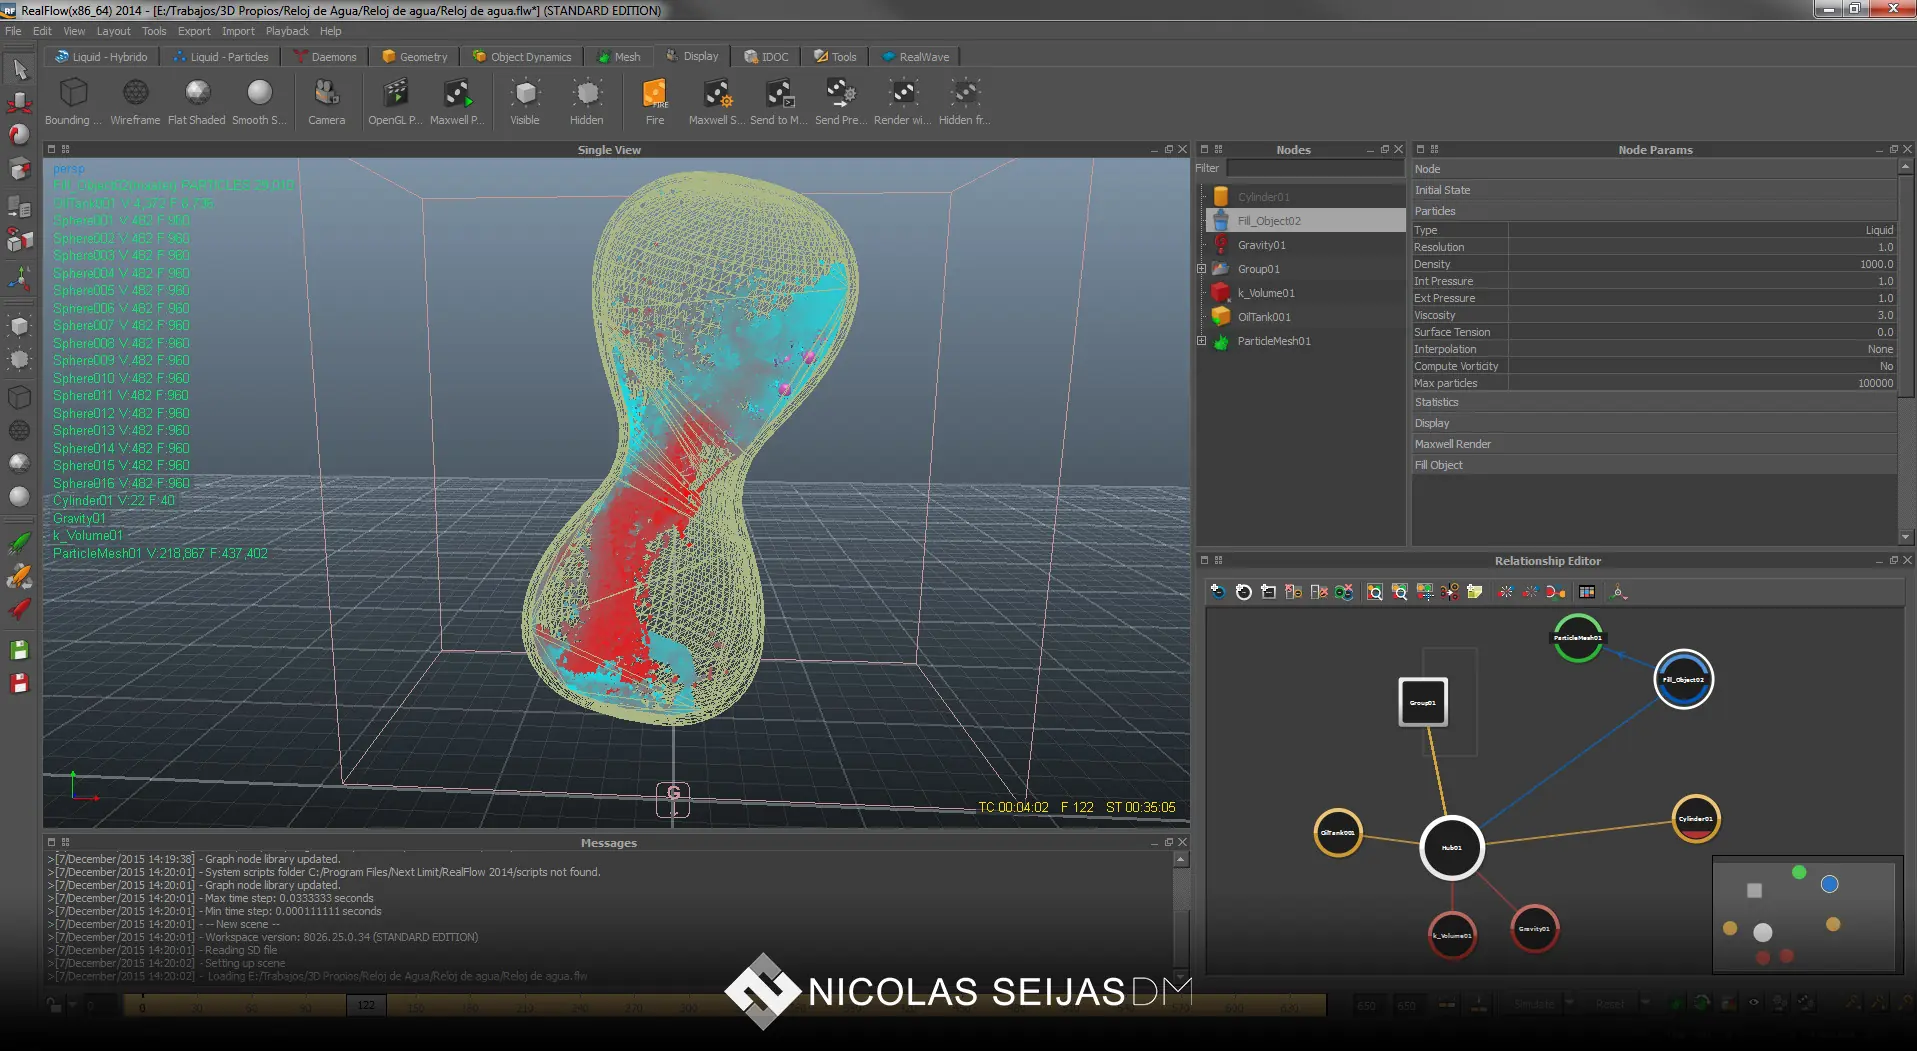Click frame 122 marker on timeline
1917x1051 pixels.
coord(366,1005)
